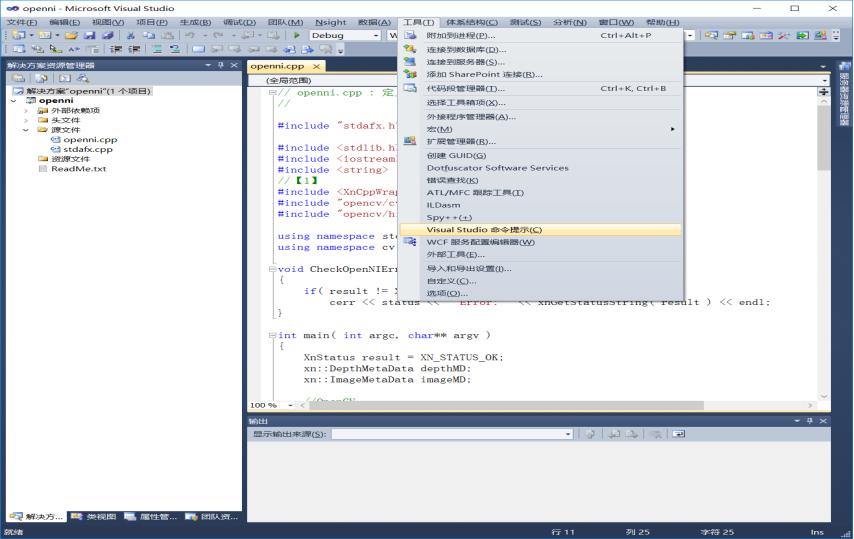The width and height of the screenshot is (854, 539).
Task: Click the view code icon in Solution Explorer
Action: click(65, 78)
